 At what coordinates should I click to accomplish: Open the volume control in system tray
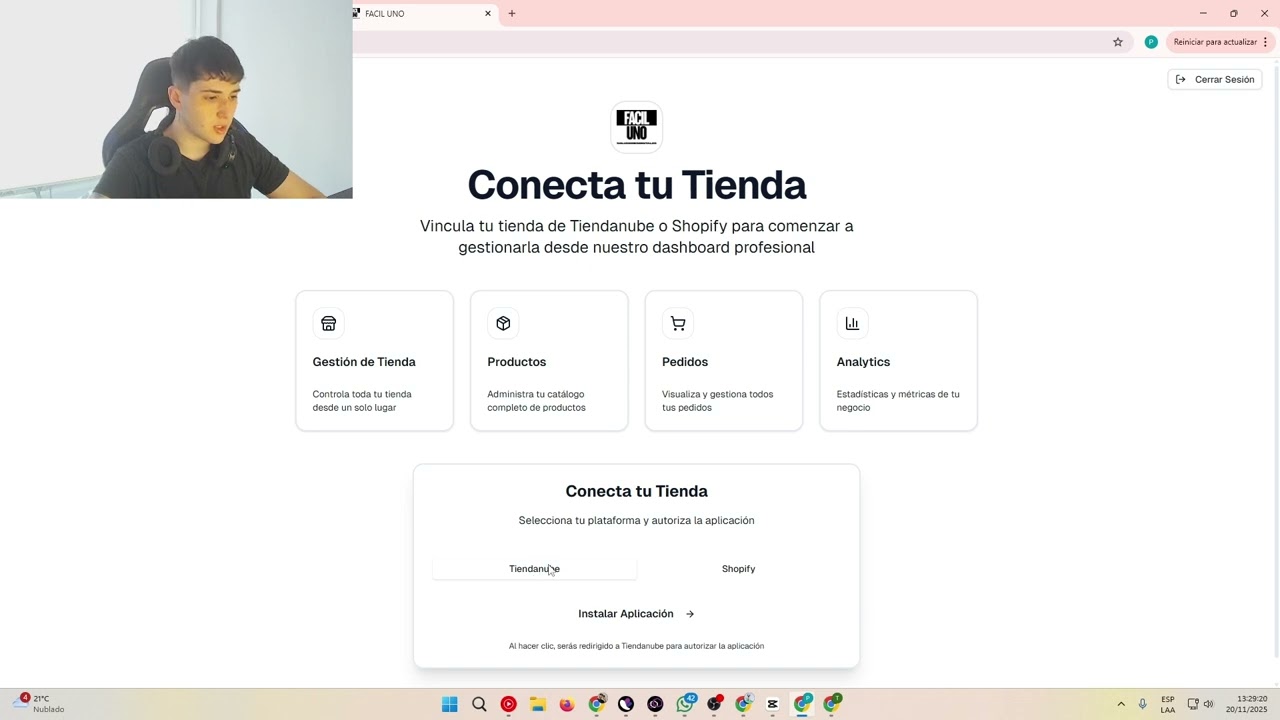tap(1208, 704)
